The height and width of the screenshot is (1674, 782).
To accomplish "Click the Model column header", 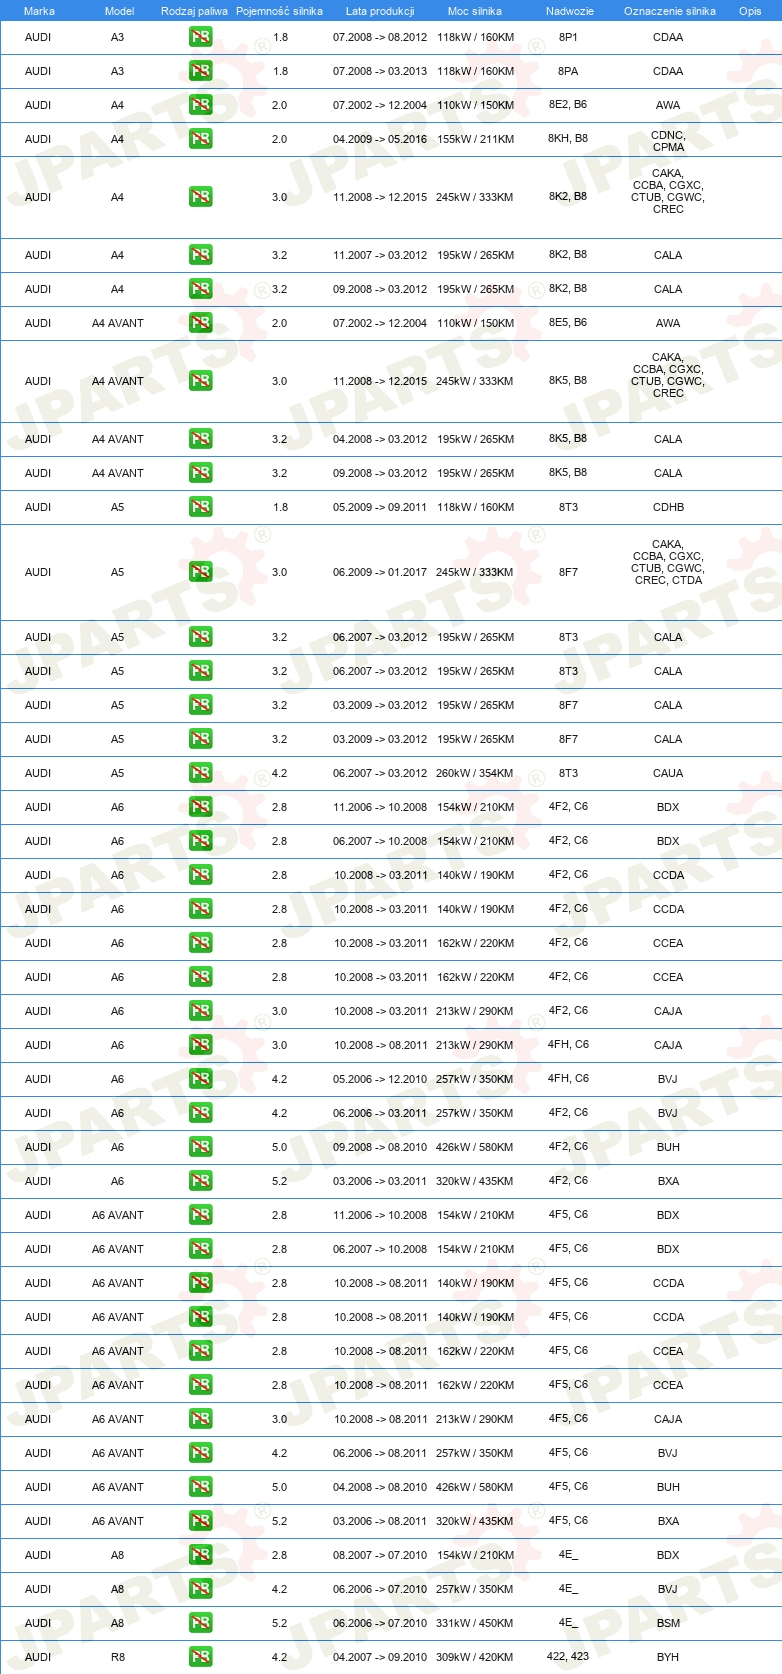I will tap(119, 11).
